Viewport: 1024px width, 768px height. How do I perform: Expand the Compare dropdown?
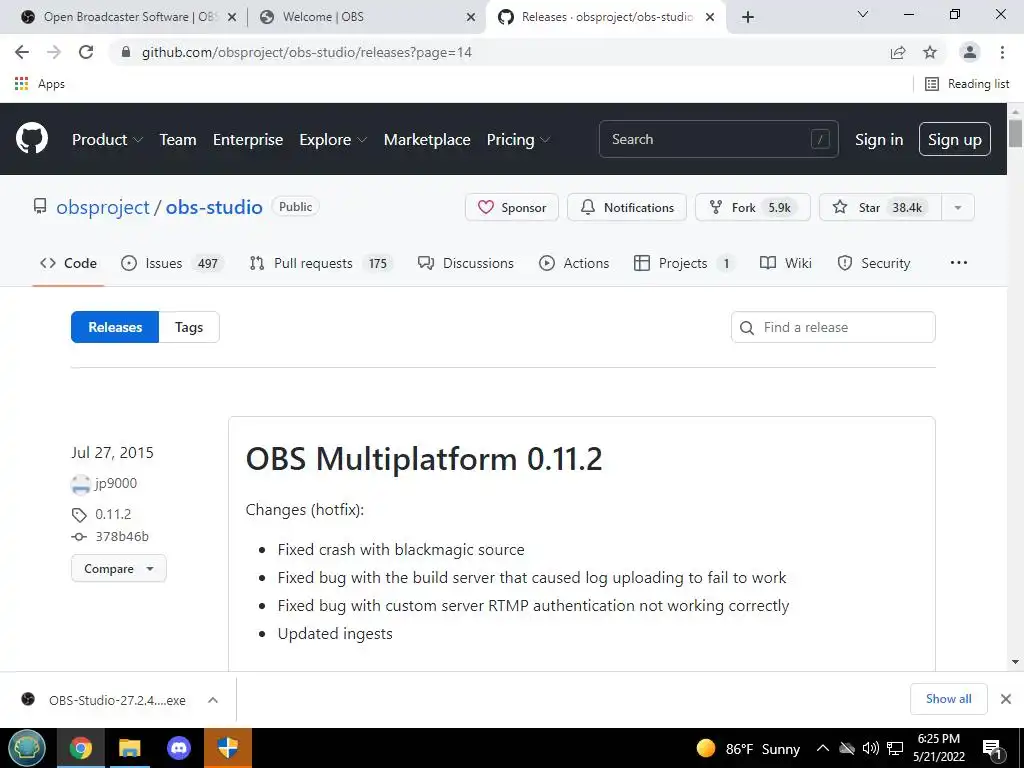(x=118, y=568)
